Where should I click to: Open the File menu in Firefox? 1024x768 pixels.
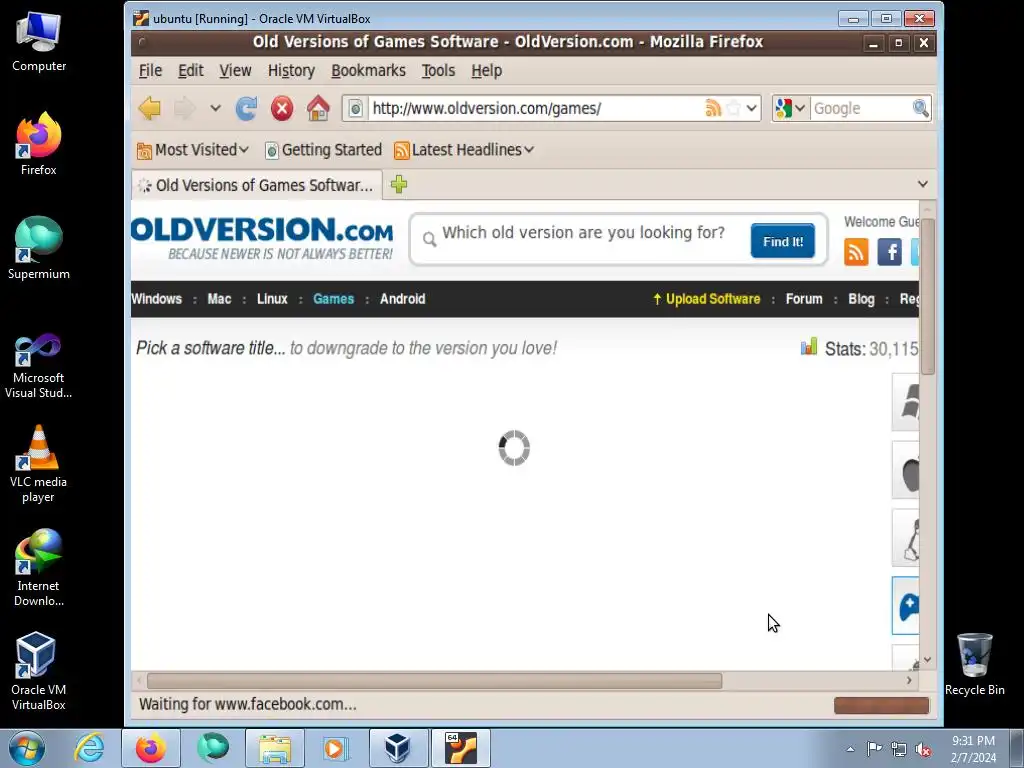[150, 71]
